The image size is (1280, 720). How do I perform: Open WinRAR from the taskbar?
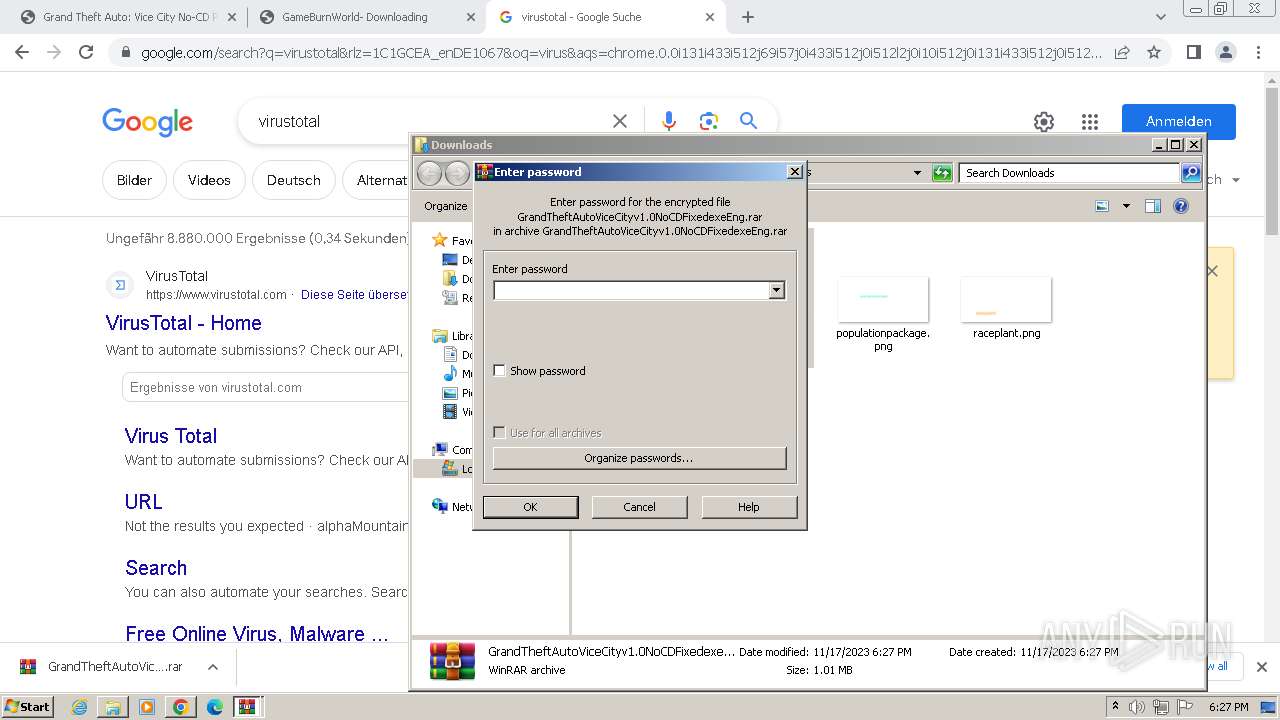click(x=248, y=707)
